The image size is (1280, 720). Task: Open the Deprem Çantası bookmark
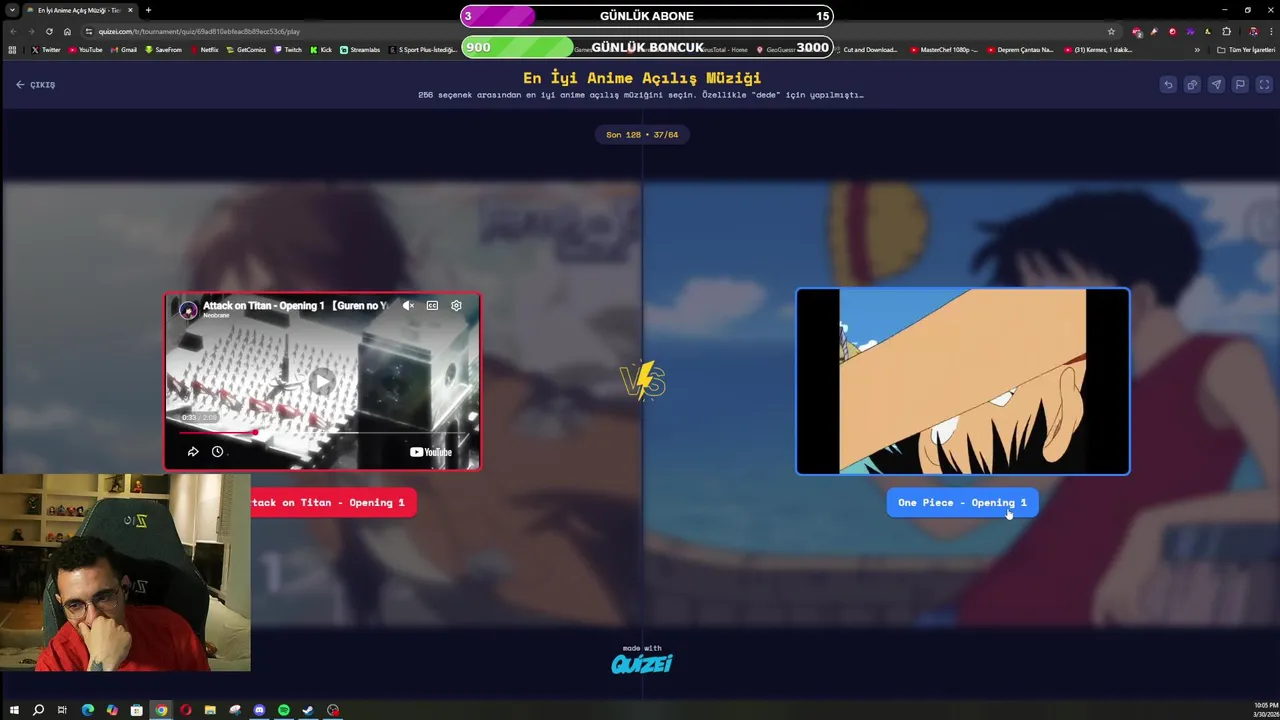pos(1020,50)
